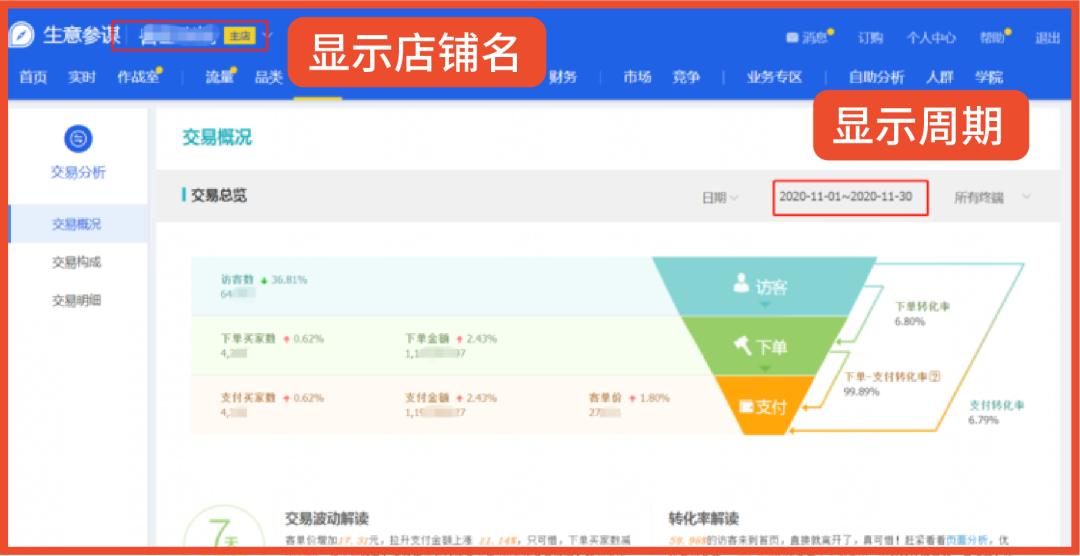The width and height of the screenshot is (1080, 556).
Task: Open the 订购 link
Action: [x=871, y=38]
